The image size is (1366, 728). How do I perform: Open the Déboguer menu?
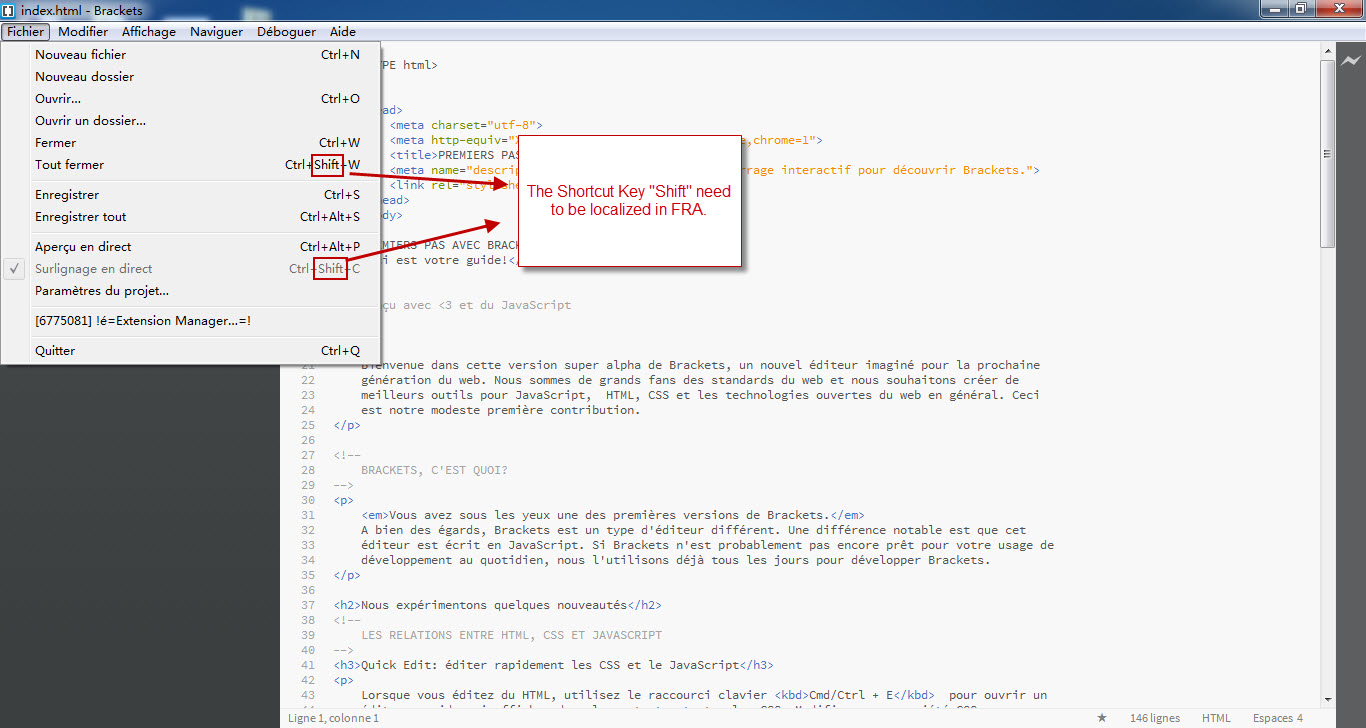286,31
